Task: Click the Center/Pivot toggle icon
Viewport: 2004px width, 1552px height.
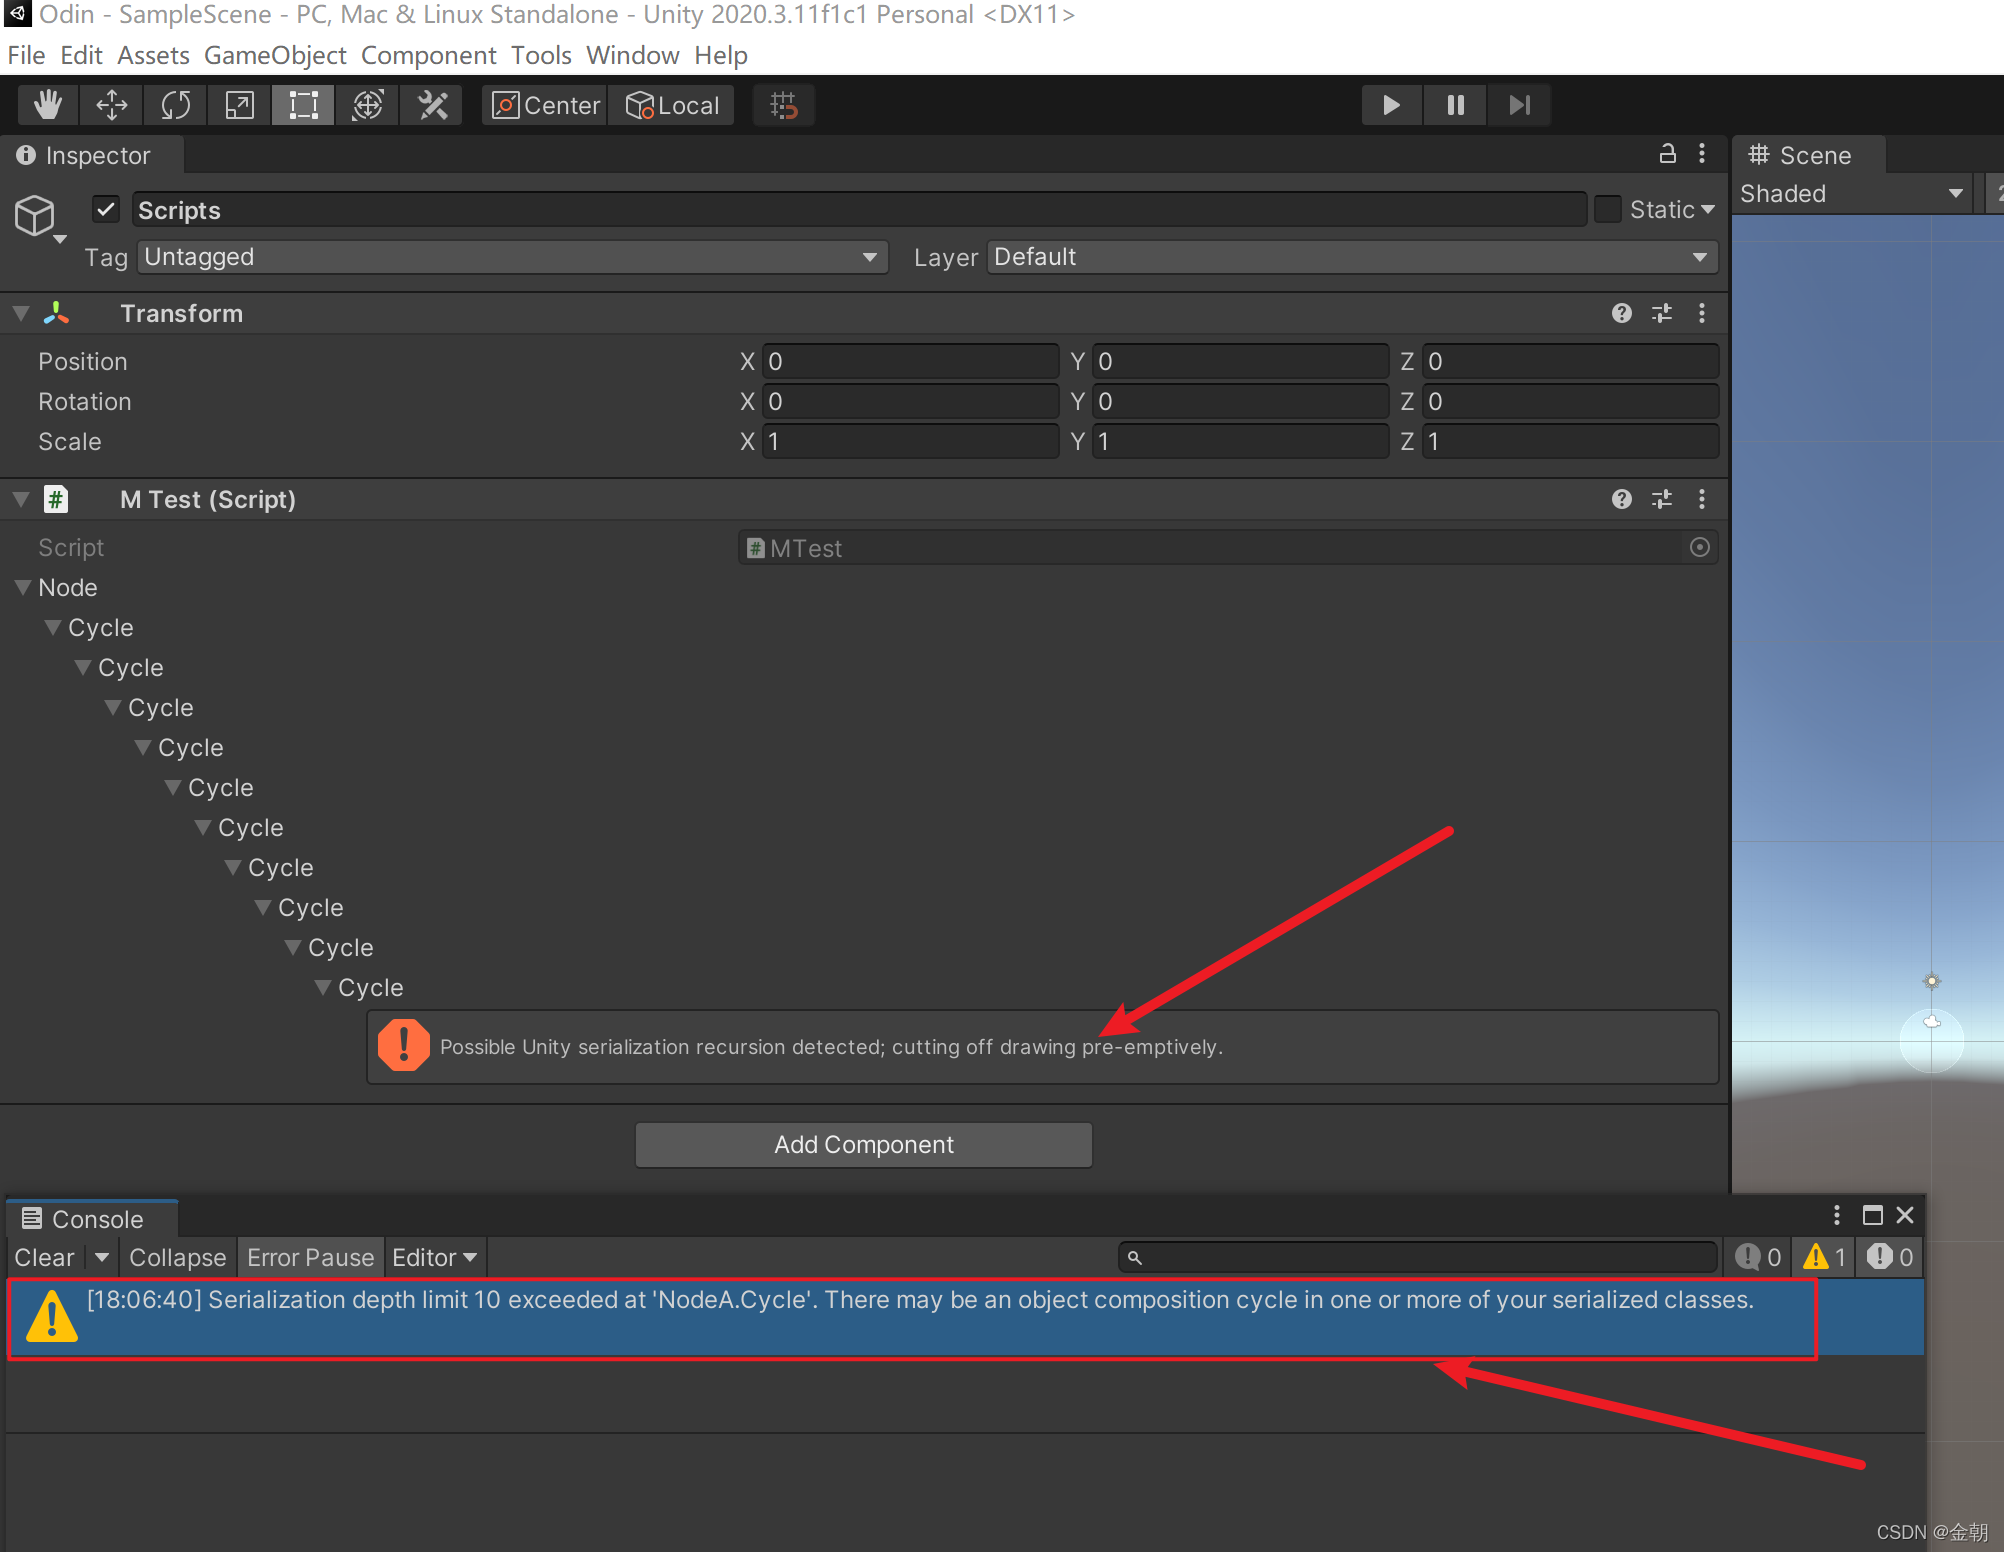Action: [x=543, y=104]
